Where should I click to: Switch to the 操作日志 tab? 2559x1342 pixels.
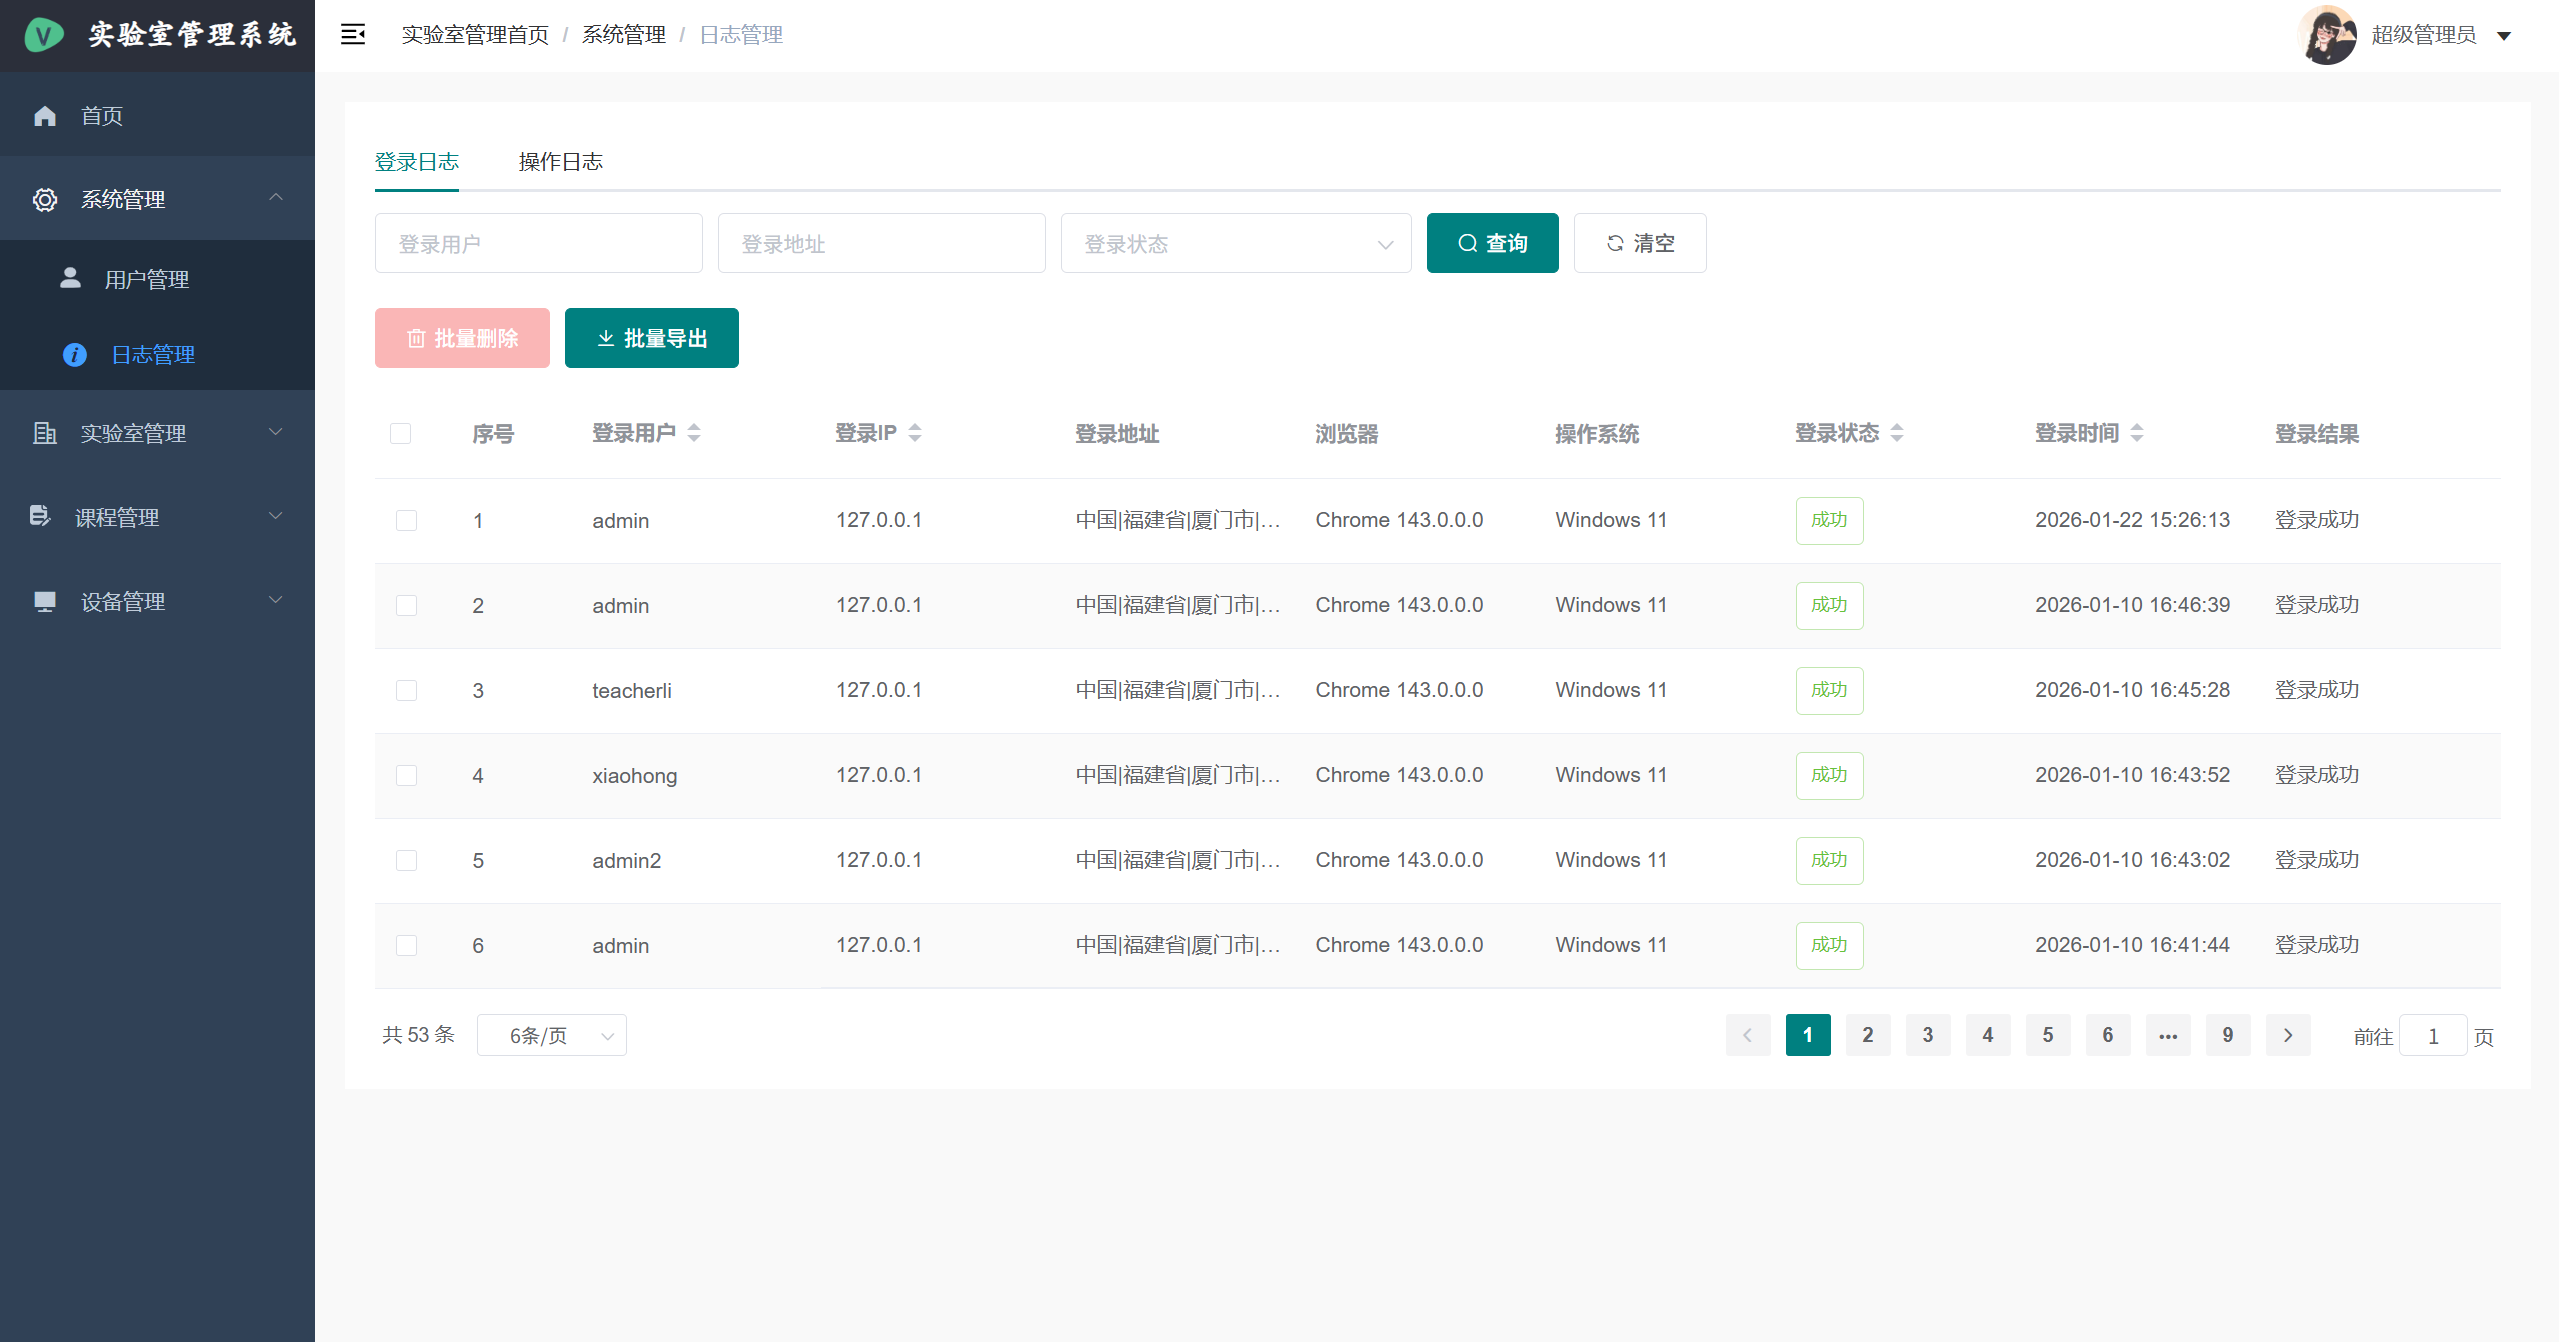coord(560,162)
